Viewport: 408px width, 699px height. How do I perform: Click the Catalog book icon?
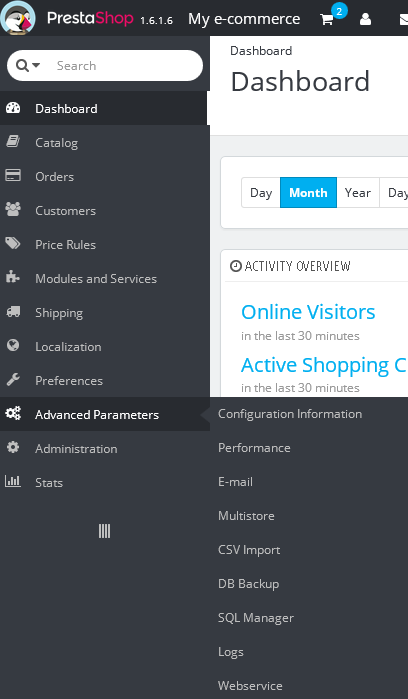13,142
